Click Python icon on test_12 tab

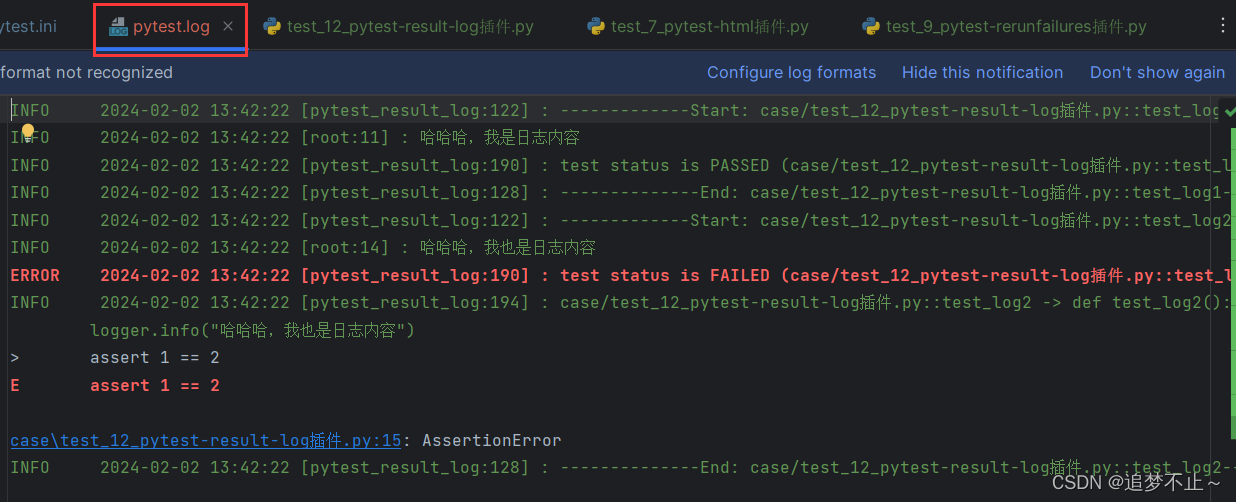pyautogui.click(x=271, y=27)
